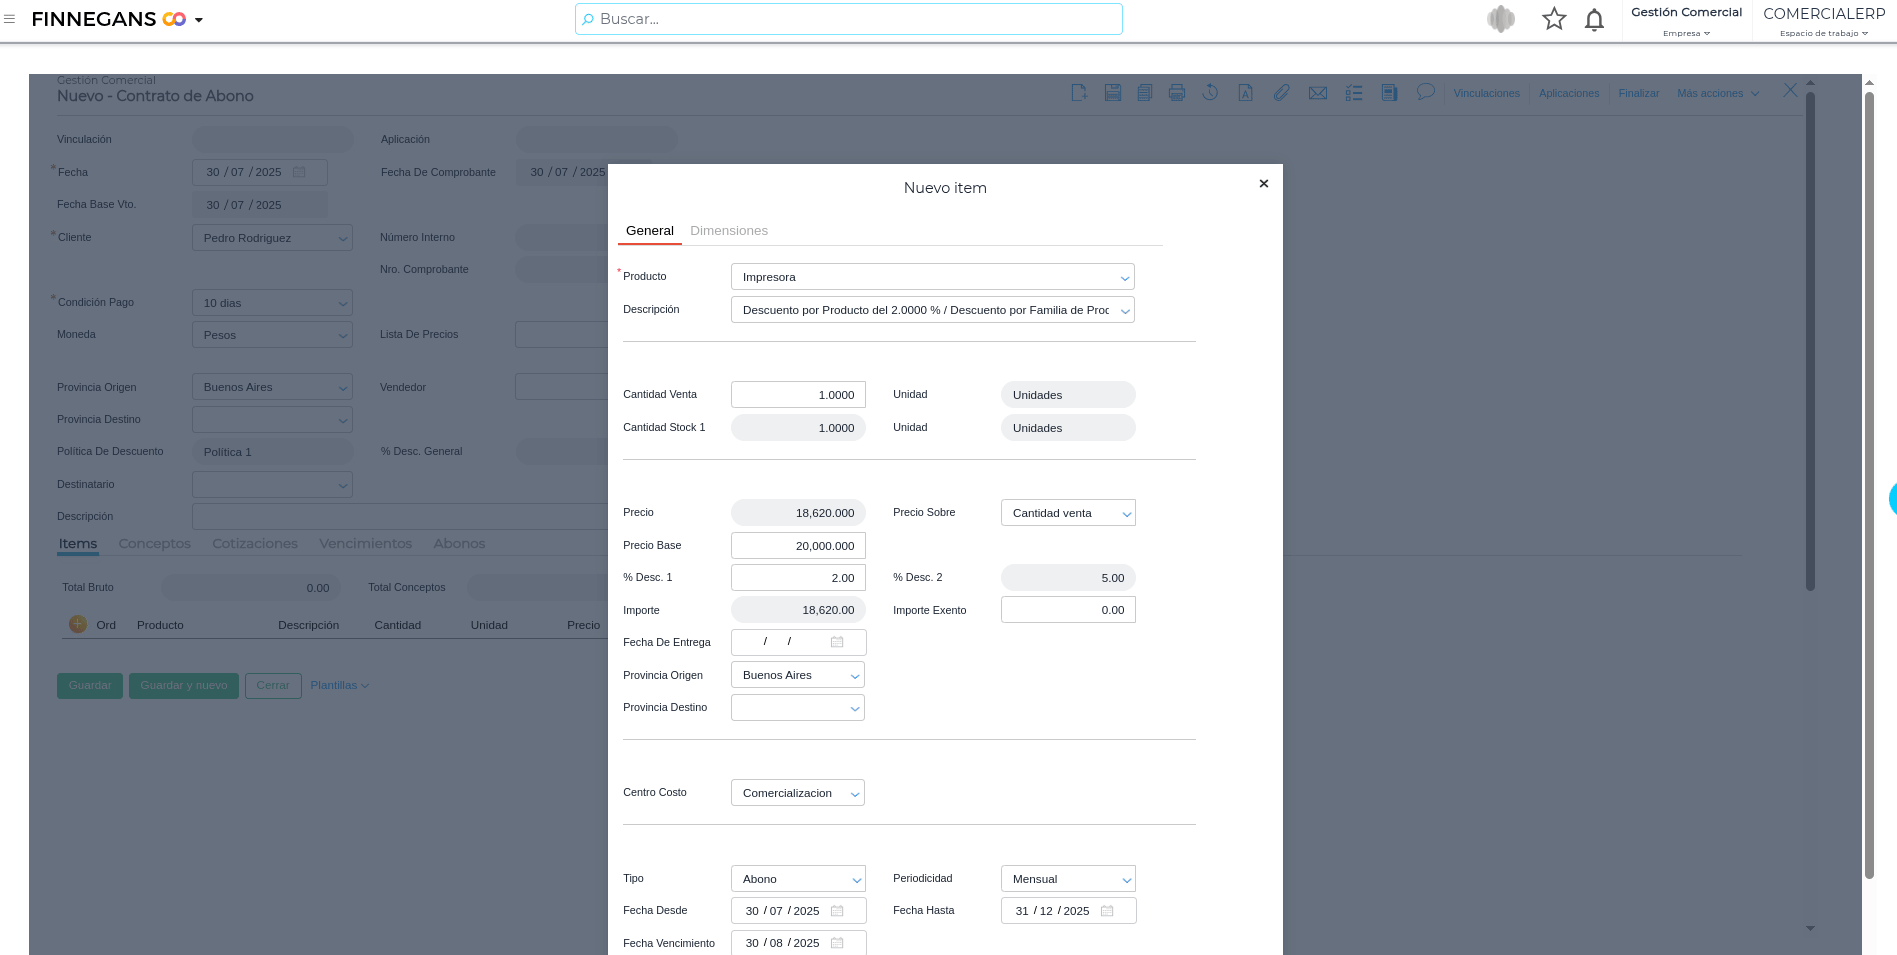Viewport: 1897px width, 955px height.
Task: Click the paperclip attachment icon
Action: pyautogui.click(x=1281, y=93)
